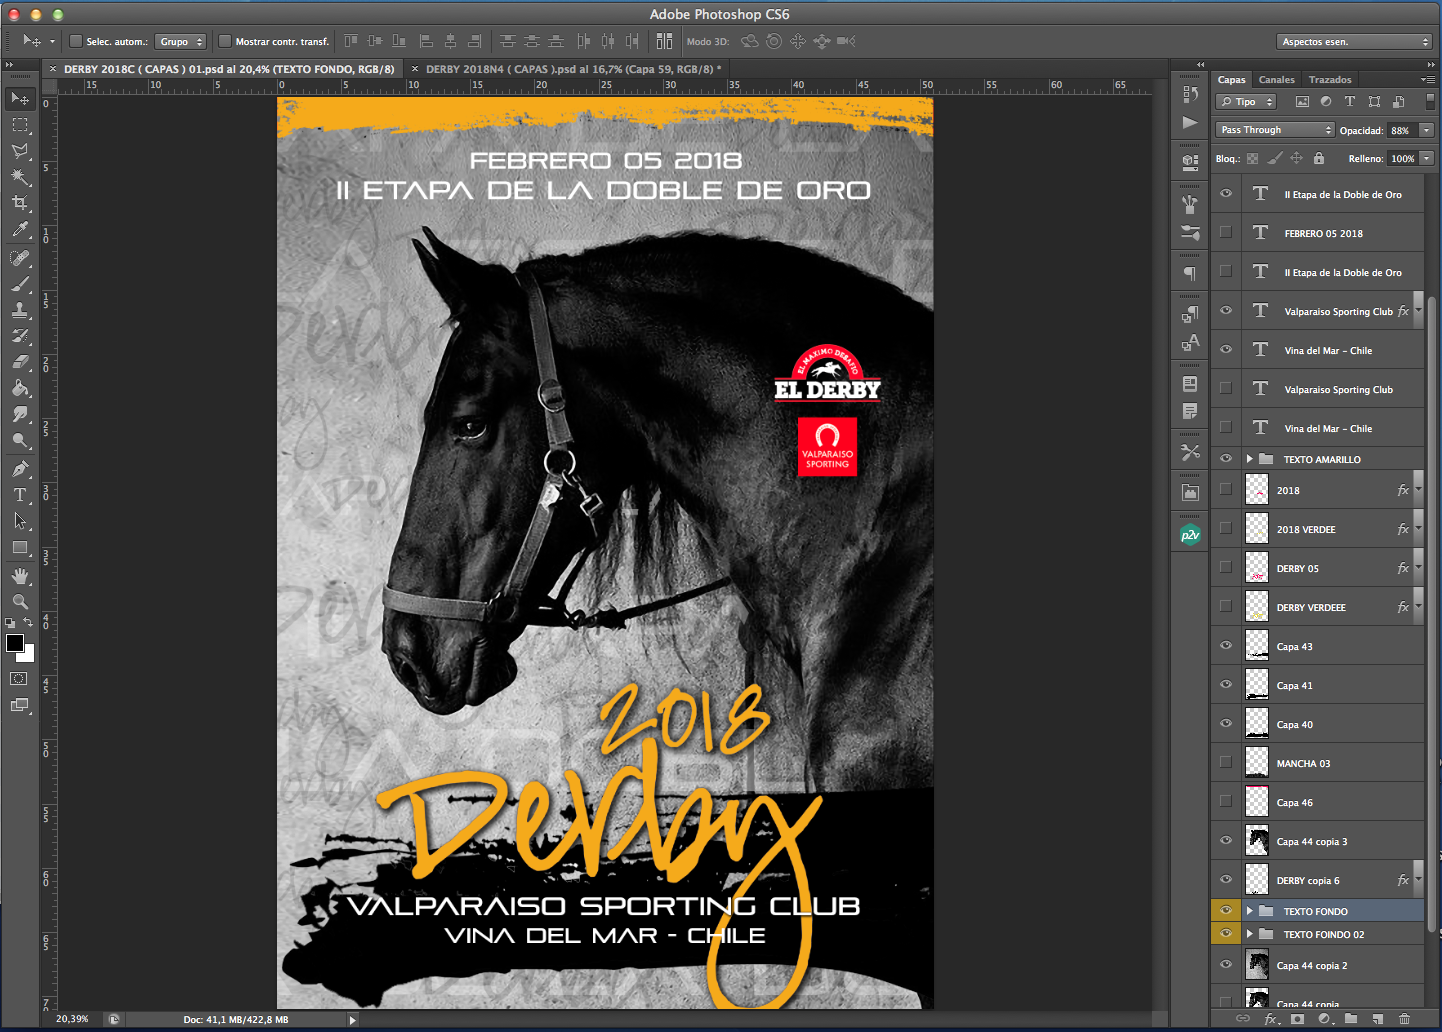This screenshot has height=1032, width=1442.
Task: Hide the Valparaiso Sporting Club fx layer
Action: click(1225, 311)
